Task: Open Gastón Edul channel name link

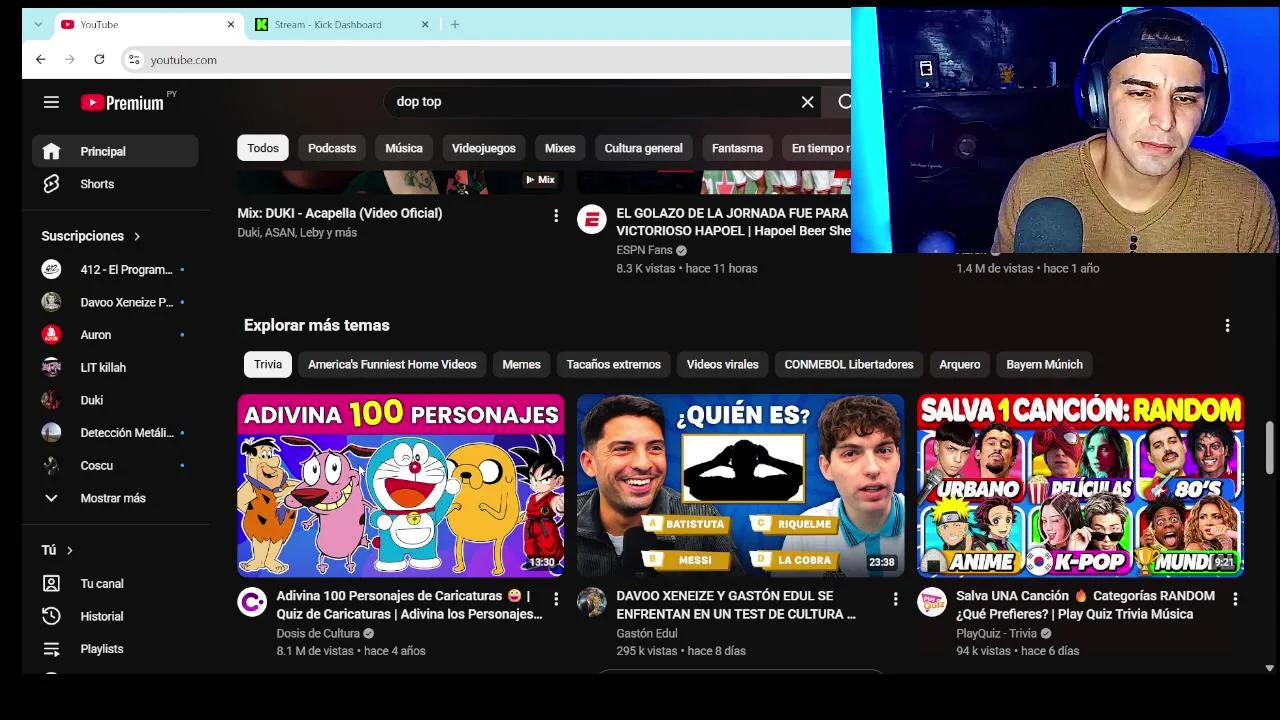Action: point(646,633)
